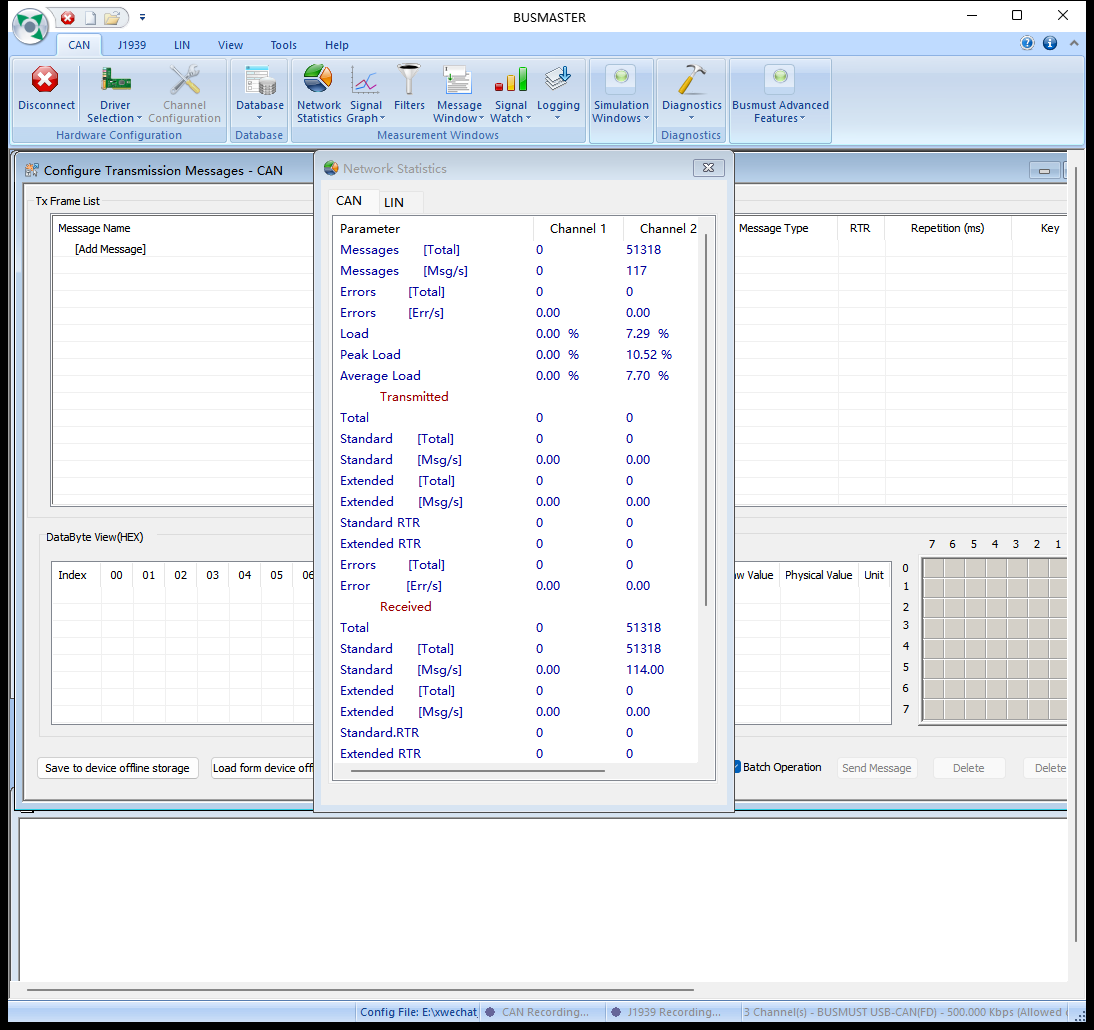The width and height of the screenshot is (1094, 1030).
Task: Open the Message Window icon
Action: click(x=458, y=80)
